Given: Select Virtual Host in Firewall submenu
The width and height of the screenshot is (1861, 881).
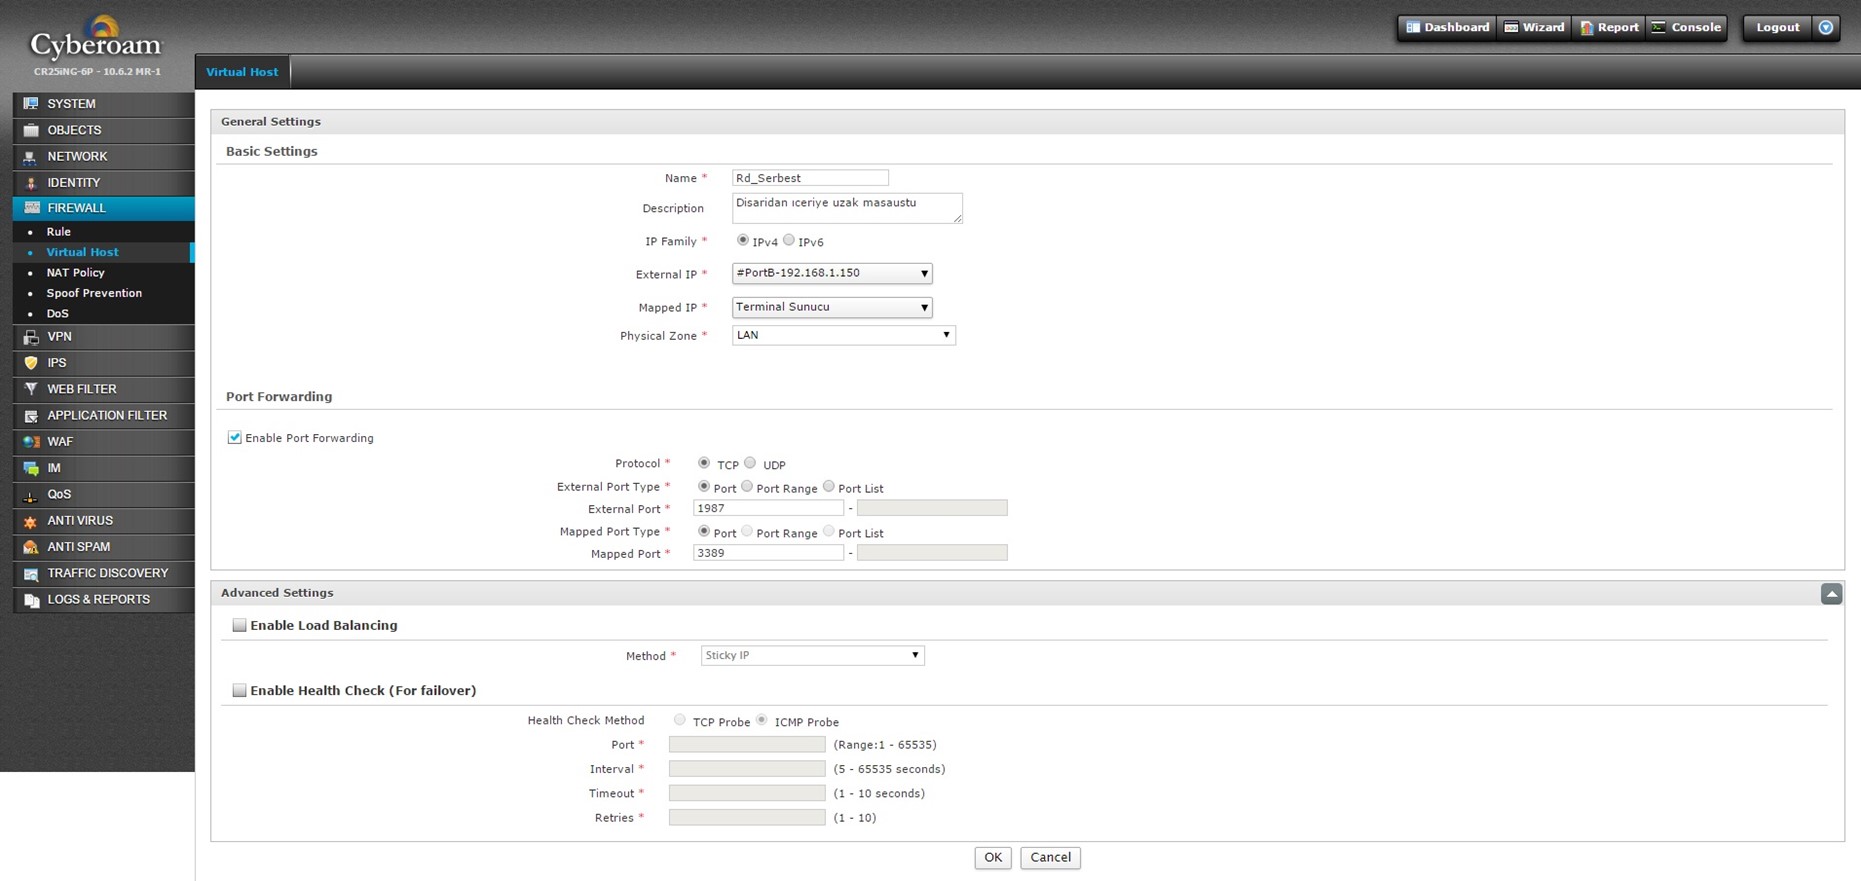Looking at the screenshot, I should pos(82,252).
